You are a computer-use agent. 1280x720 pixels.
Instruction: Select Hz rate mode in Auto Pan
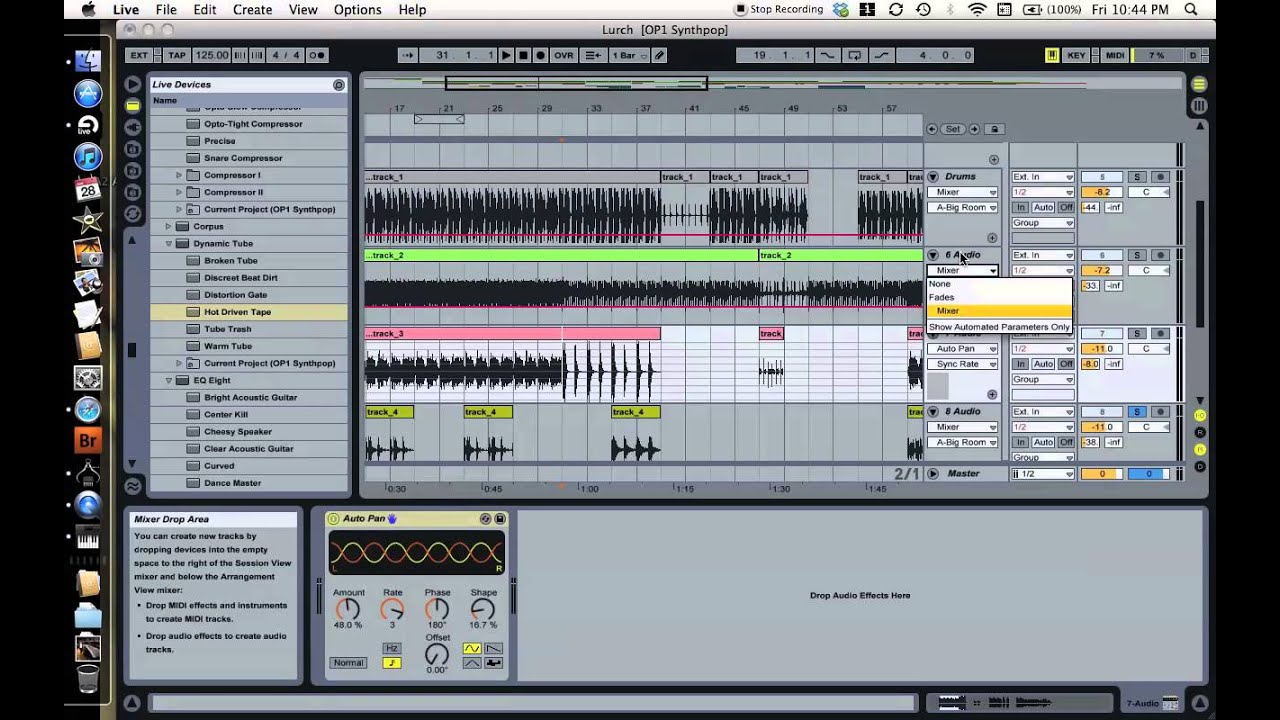coord(392,649)
